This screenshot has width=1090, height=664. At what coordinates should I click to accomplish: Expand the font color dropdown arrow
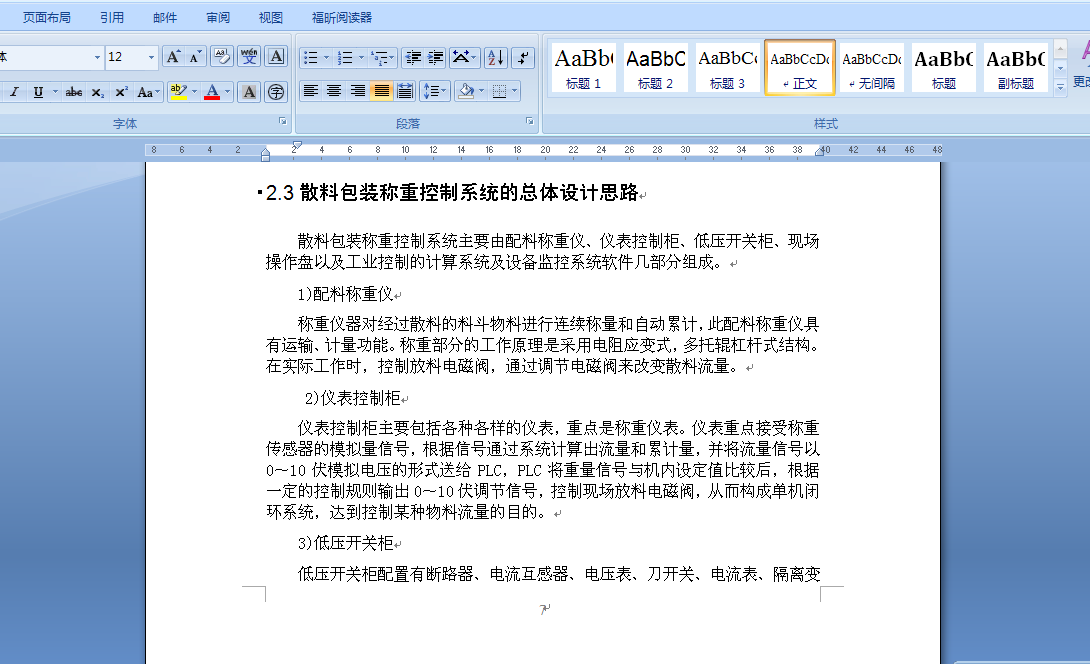pyautogui.click(x=227, y=92)
